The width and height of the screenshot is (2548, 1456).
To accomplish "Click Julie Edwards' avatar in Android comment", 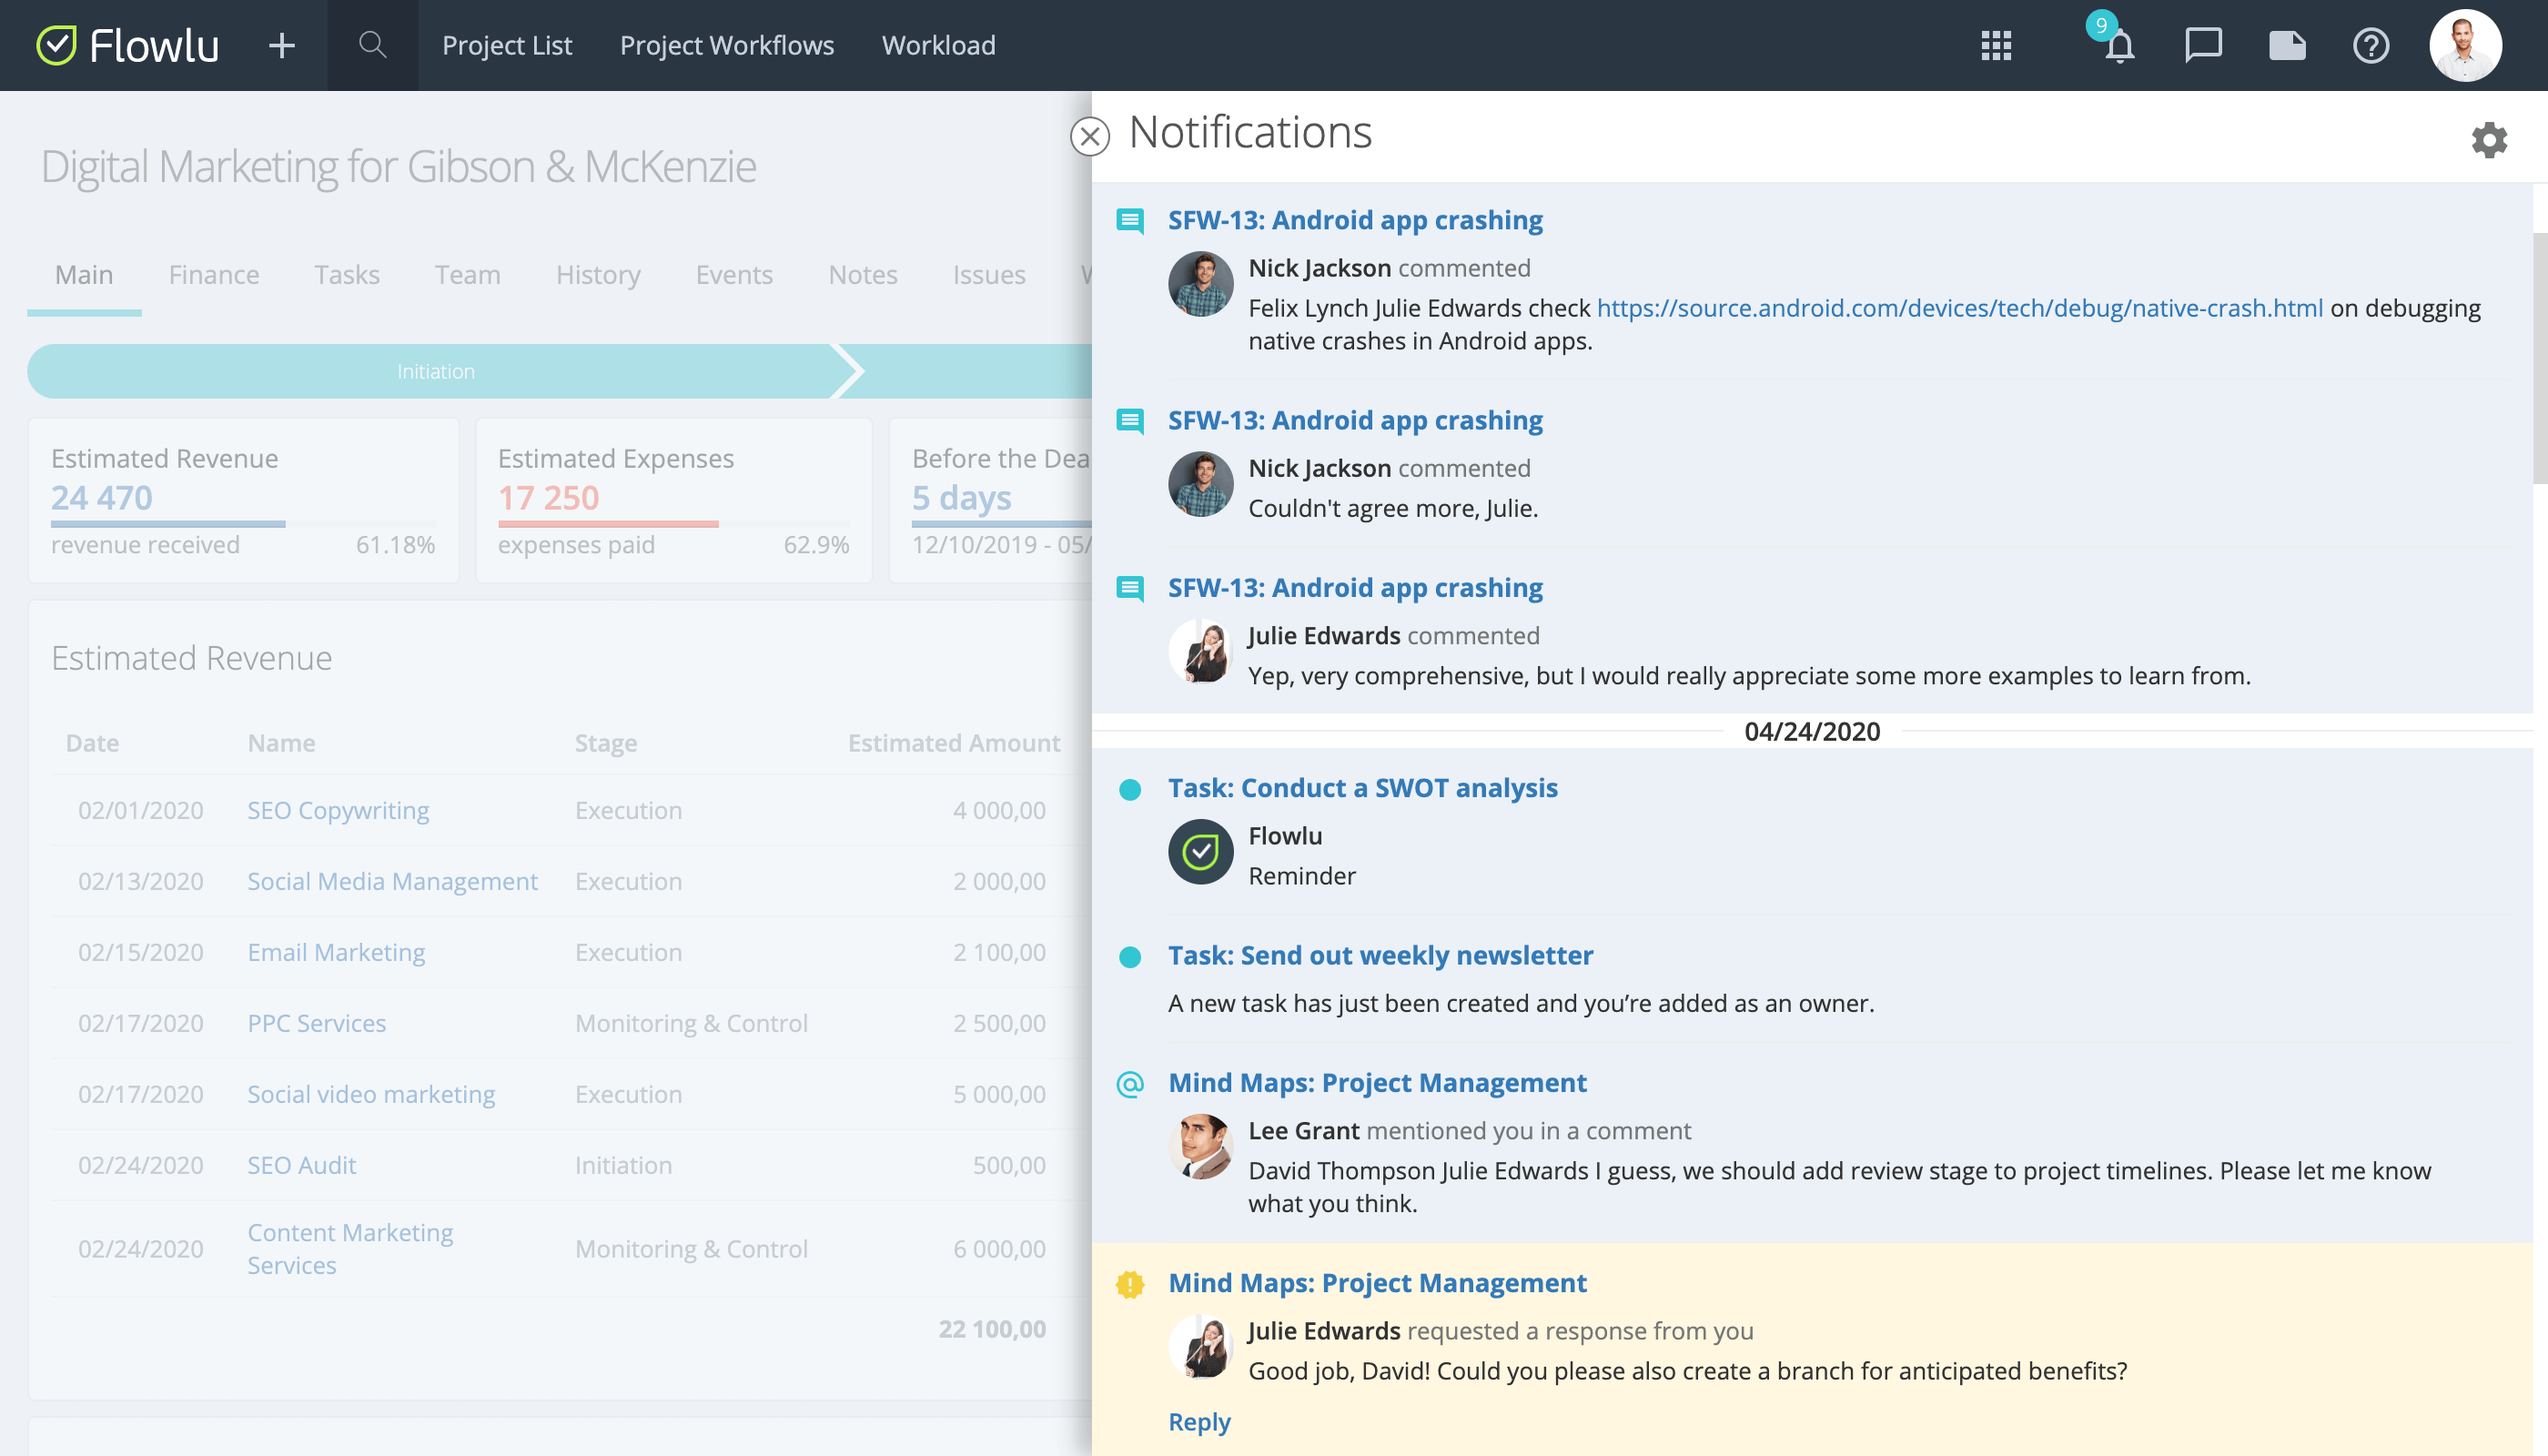I will (x=1200, y=651).
